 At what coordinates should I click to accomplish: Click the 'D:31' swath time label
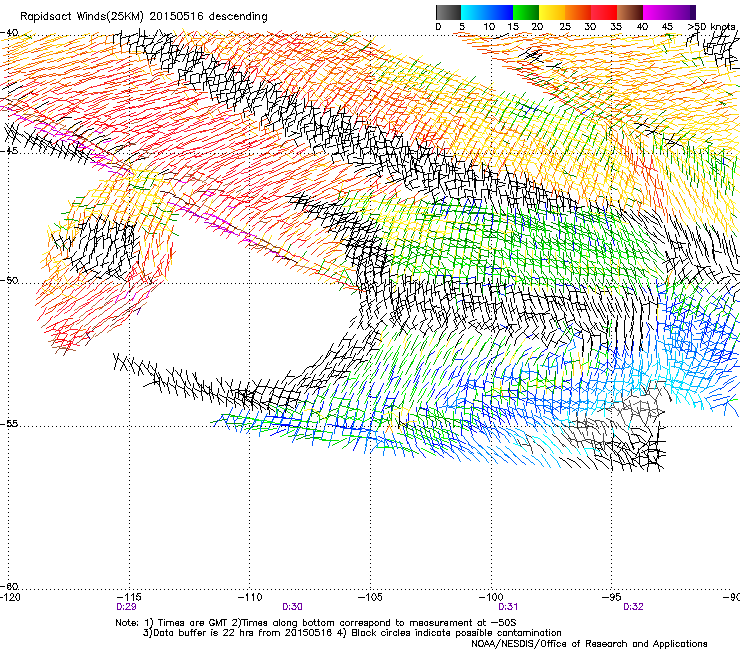click(508, 607)
